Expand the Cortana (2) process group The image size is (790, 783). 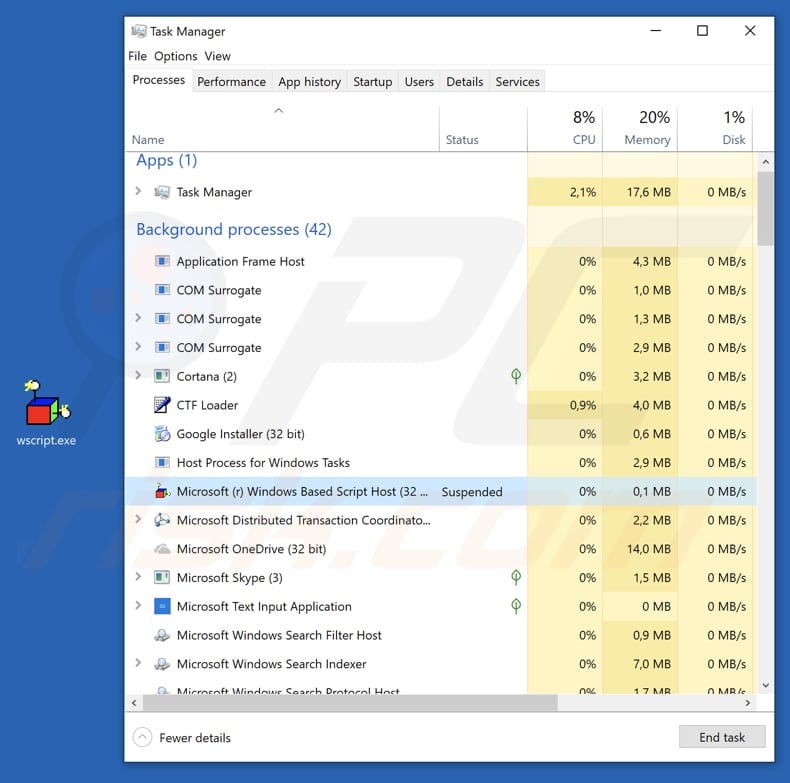tap(138, 375)
